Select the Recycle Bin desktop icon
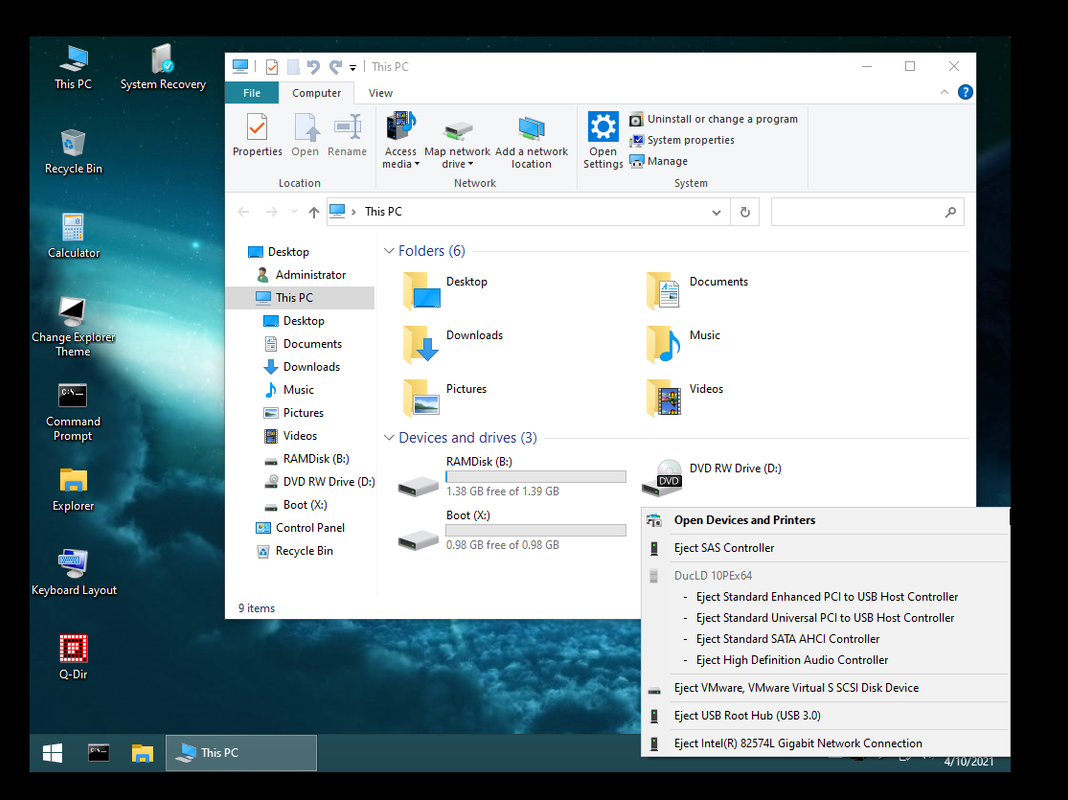 73,152
